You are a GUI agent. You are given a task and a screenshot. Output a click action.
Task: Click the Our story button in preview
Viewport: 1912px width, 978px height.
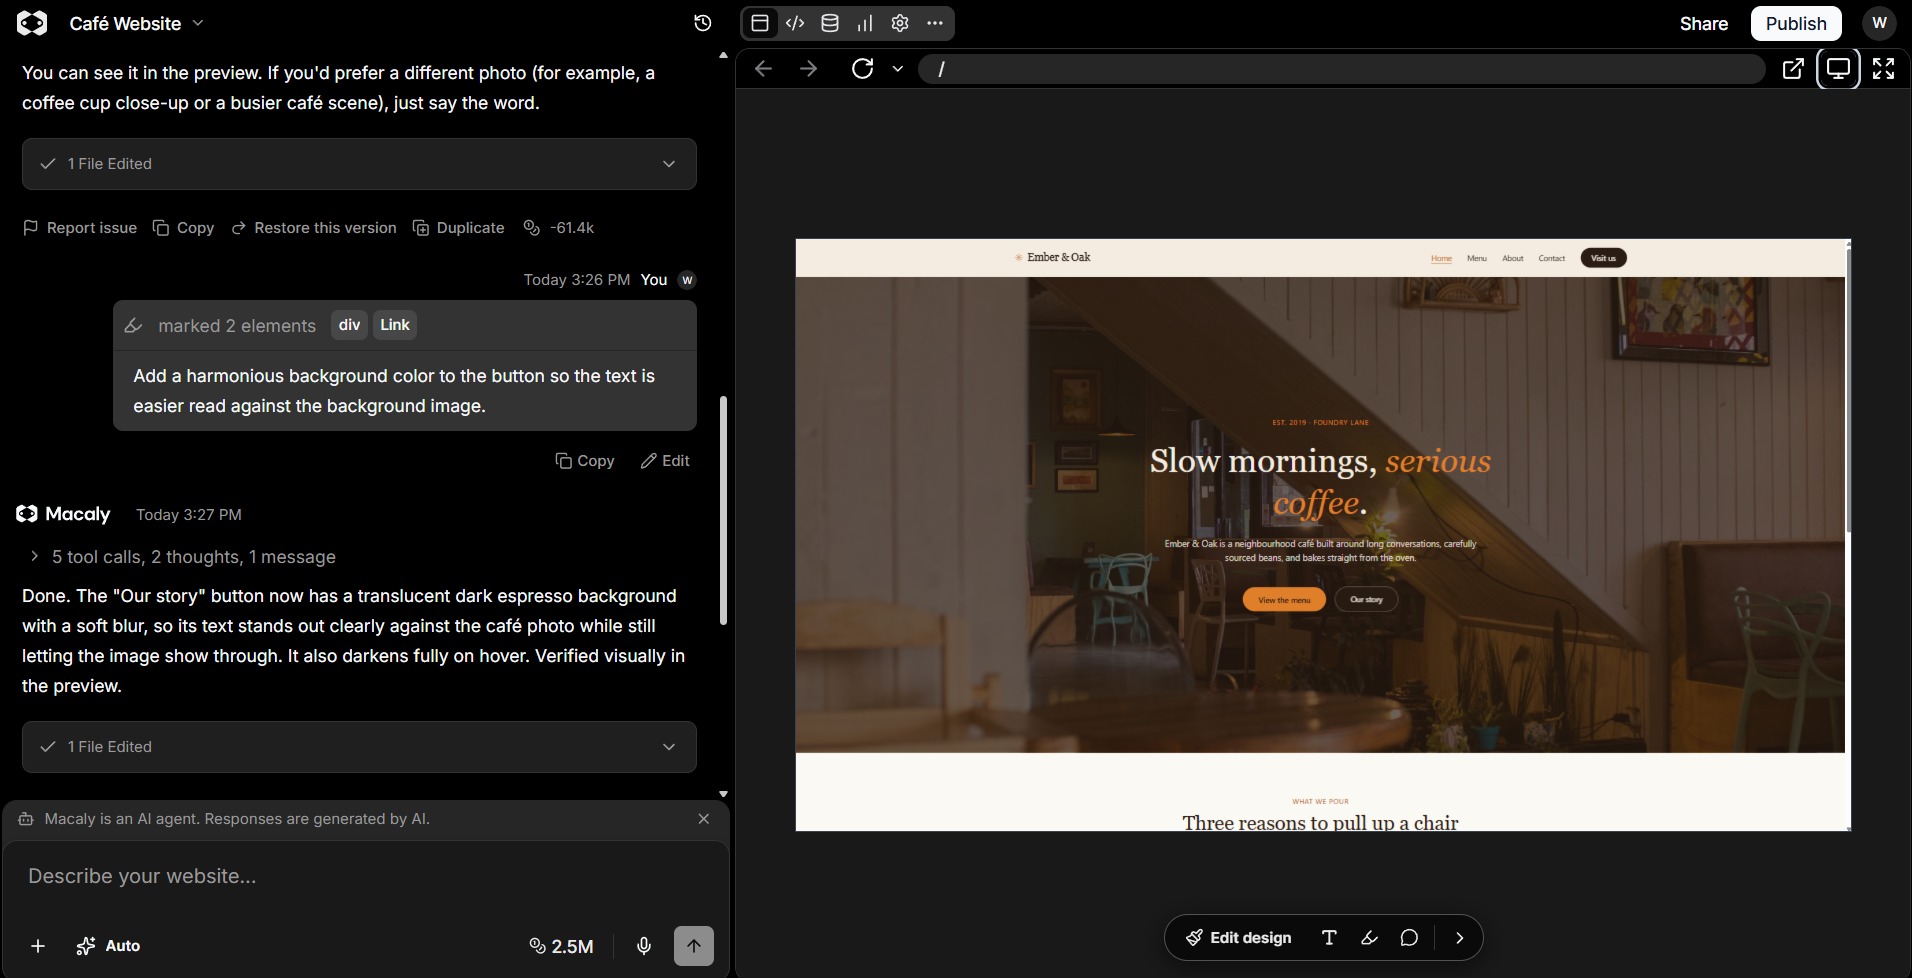1366,600
